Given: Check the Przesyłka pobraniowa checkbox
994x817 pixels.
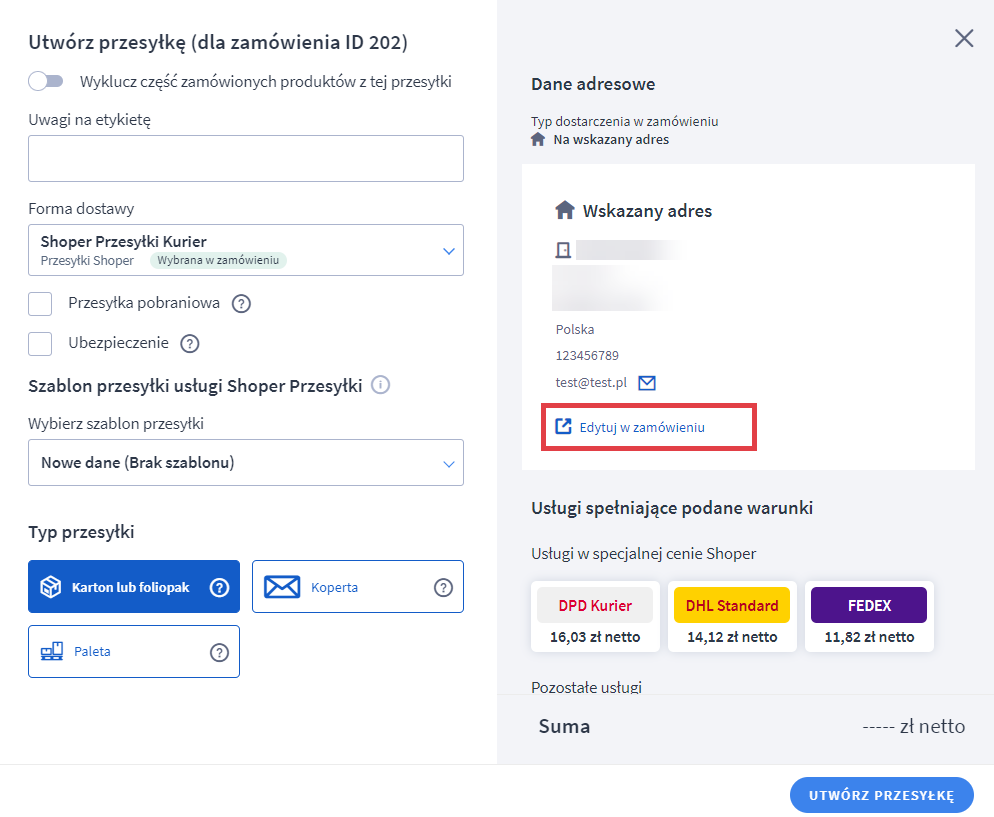Looking at the screenshot, I should (x=40, y=304).
